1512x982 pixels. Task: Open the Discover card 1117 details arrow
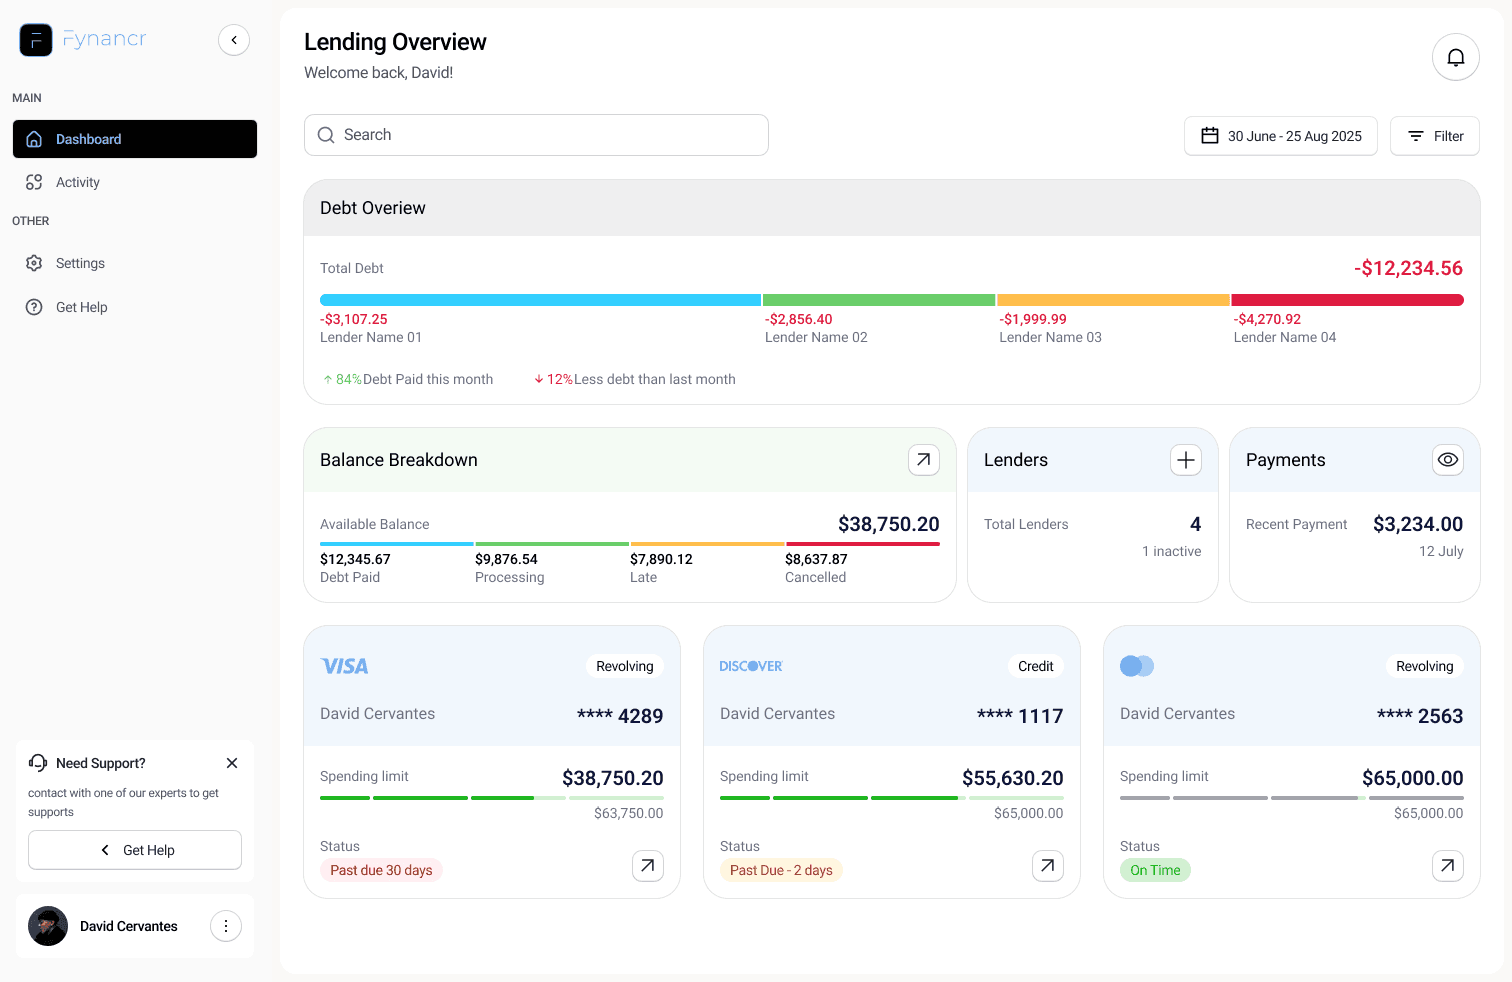tap(1047, 866)
